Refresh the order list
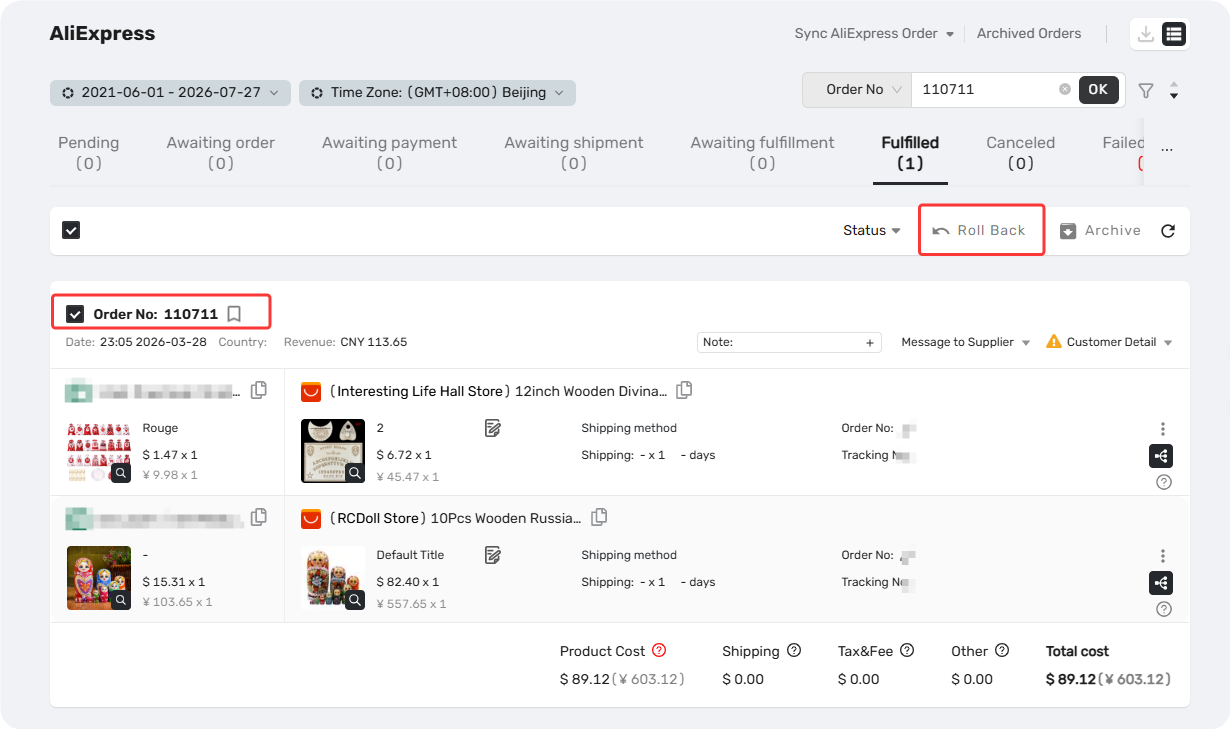Image resolution: width=1230 pixels, height=729 pixels. pyautogui.click(x=1168, y=231)
